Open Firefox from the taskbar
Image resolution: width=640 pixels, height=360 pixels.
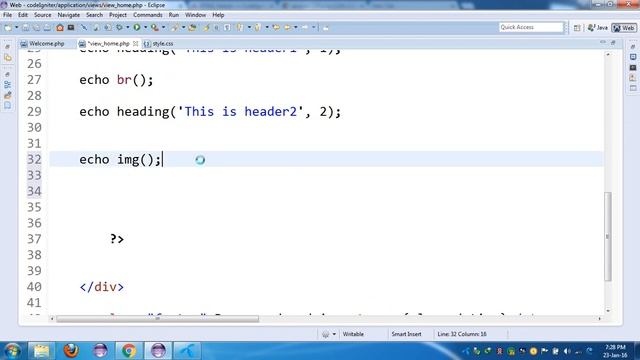[71, 351]
